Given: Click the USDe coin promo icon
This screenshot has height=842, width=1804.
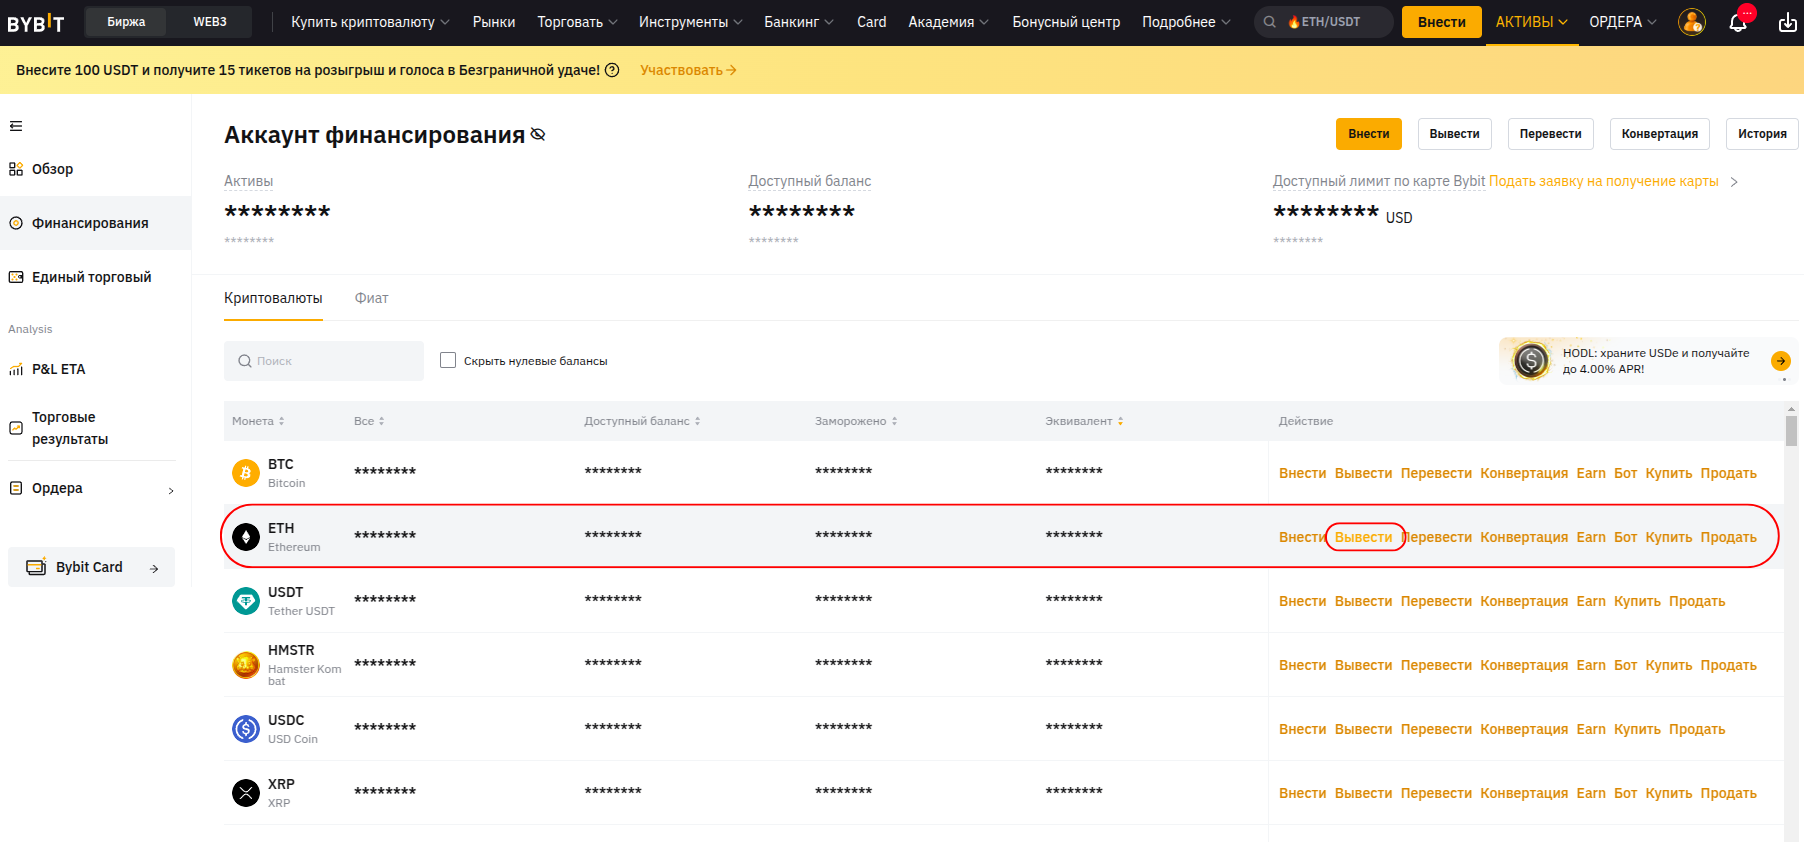Looking at the screenshot, I should [1531, 360].
